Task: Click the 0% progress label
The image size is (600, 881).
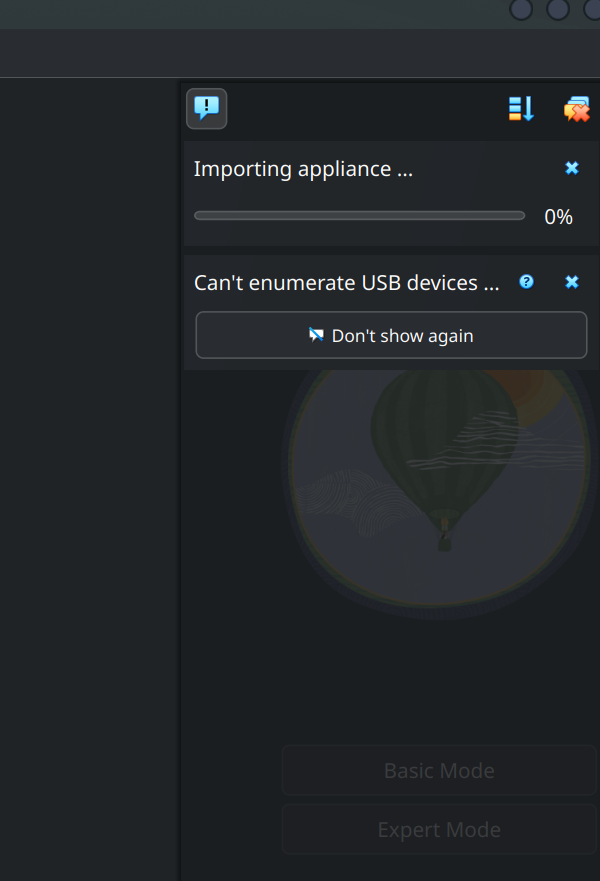Action: 558,217
